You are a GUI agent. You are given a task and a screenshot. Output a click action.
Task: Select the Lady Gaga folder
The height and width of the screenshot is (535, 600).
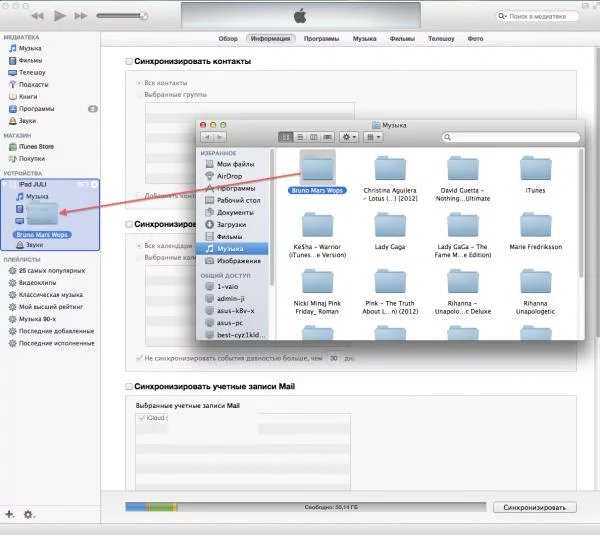(390, 231)
